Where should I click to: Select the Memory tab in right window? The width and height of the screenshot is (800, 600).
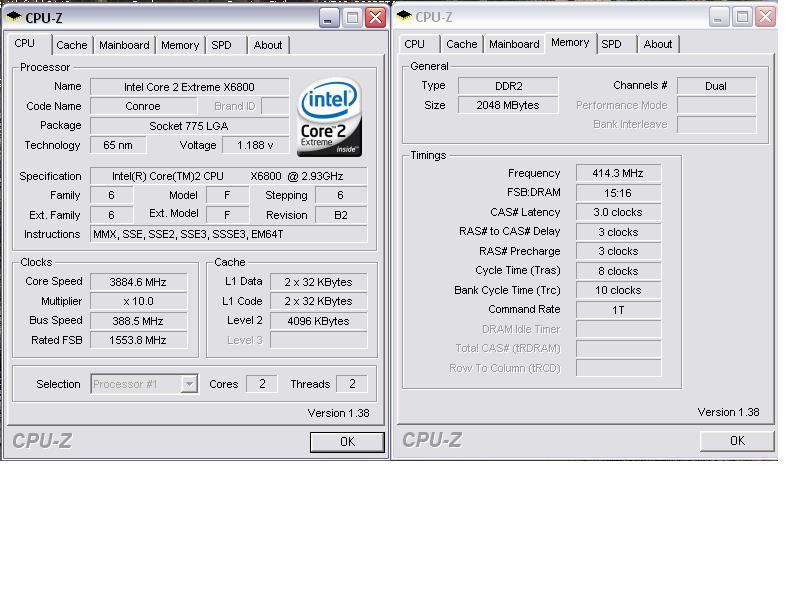click(570, 43)
